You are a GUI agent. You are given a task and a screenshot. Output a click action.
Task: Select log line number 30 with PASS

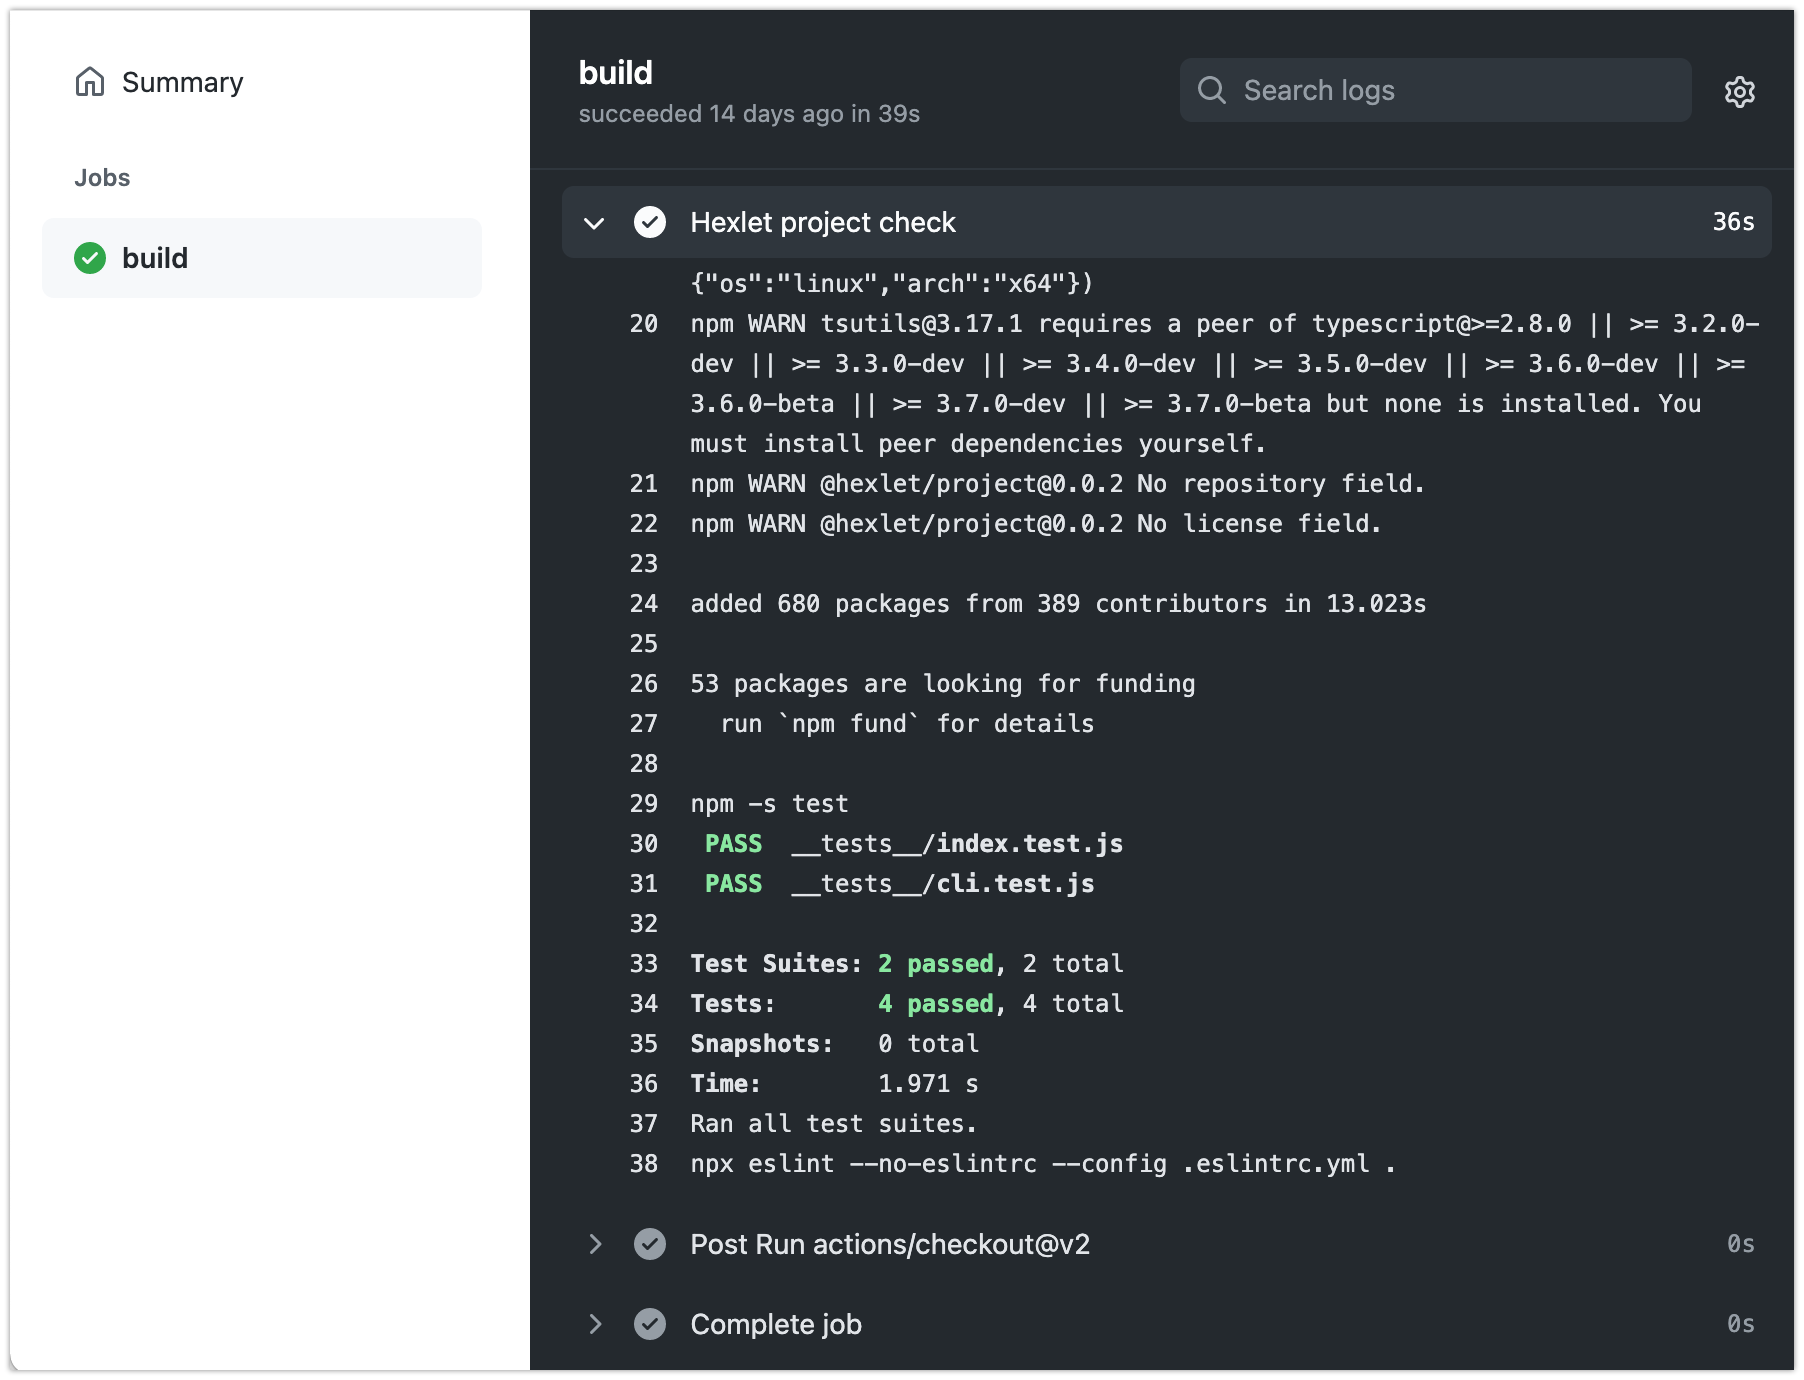tap(643, 844)
